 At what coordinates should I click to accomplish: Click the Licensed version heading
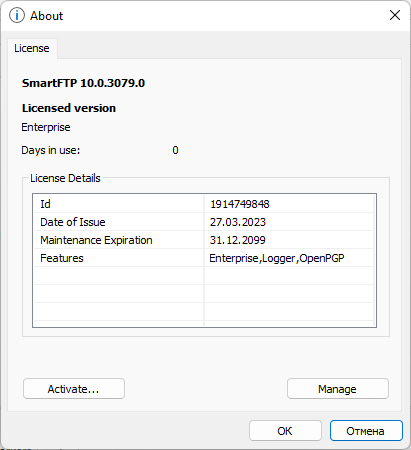69,108
